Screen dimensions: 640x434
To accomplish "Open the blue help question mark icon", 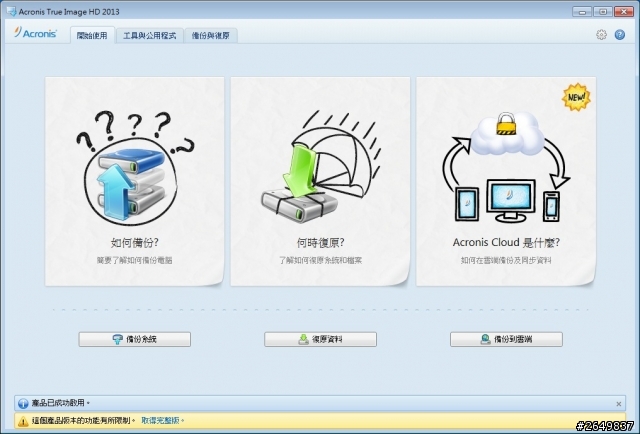I will coord(620,35).
